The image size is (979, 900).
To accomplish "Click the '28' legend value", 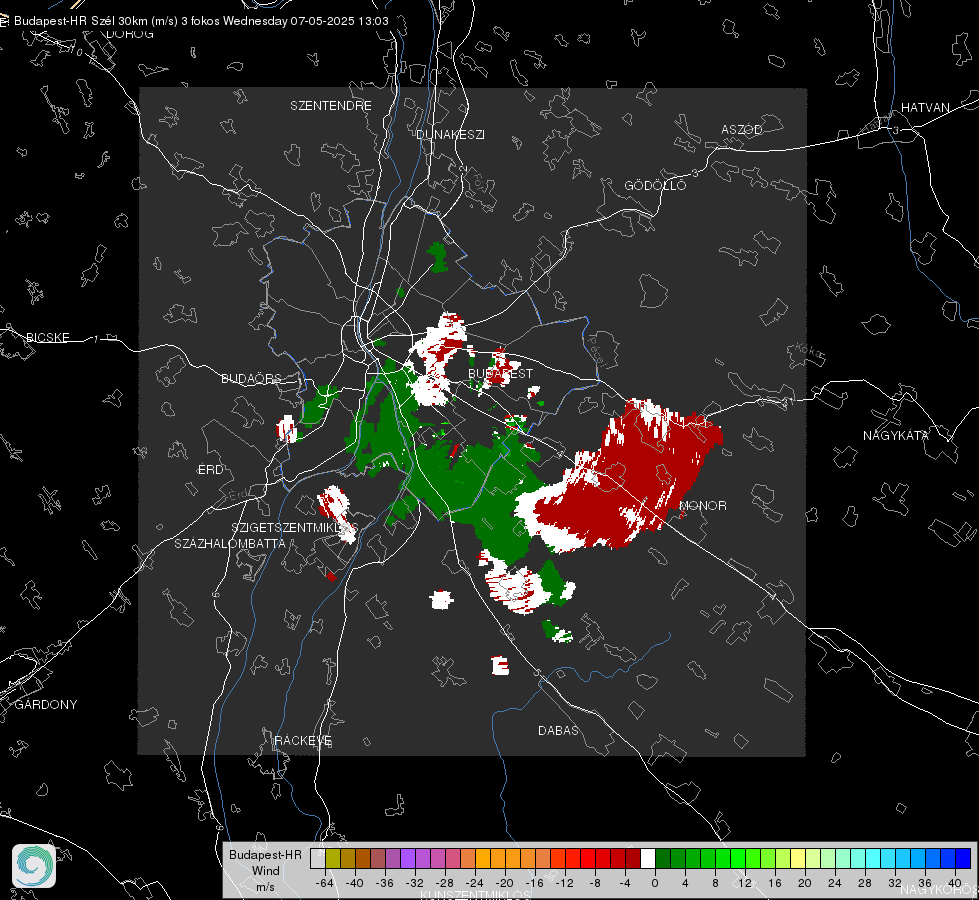I will tap(864, 883).
